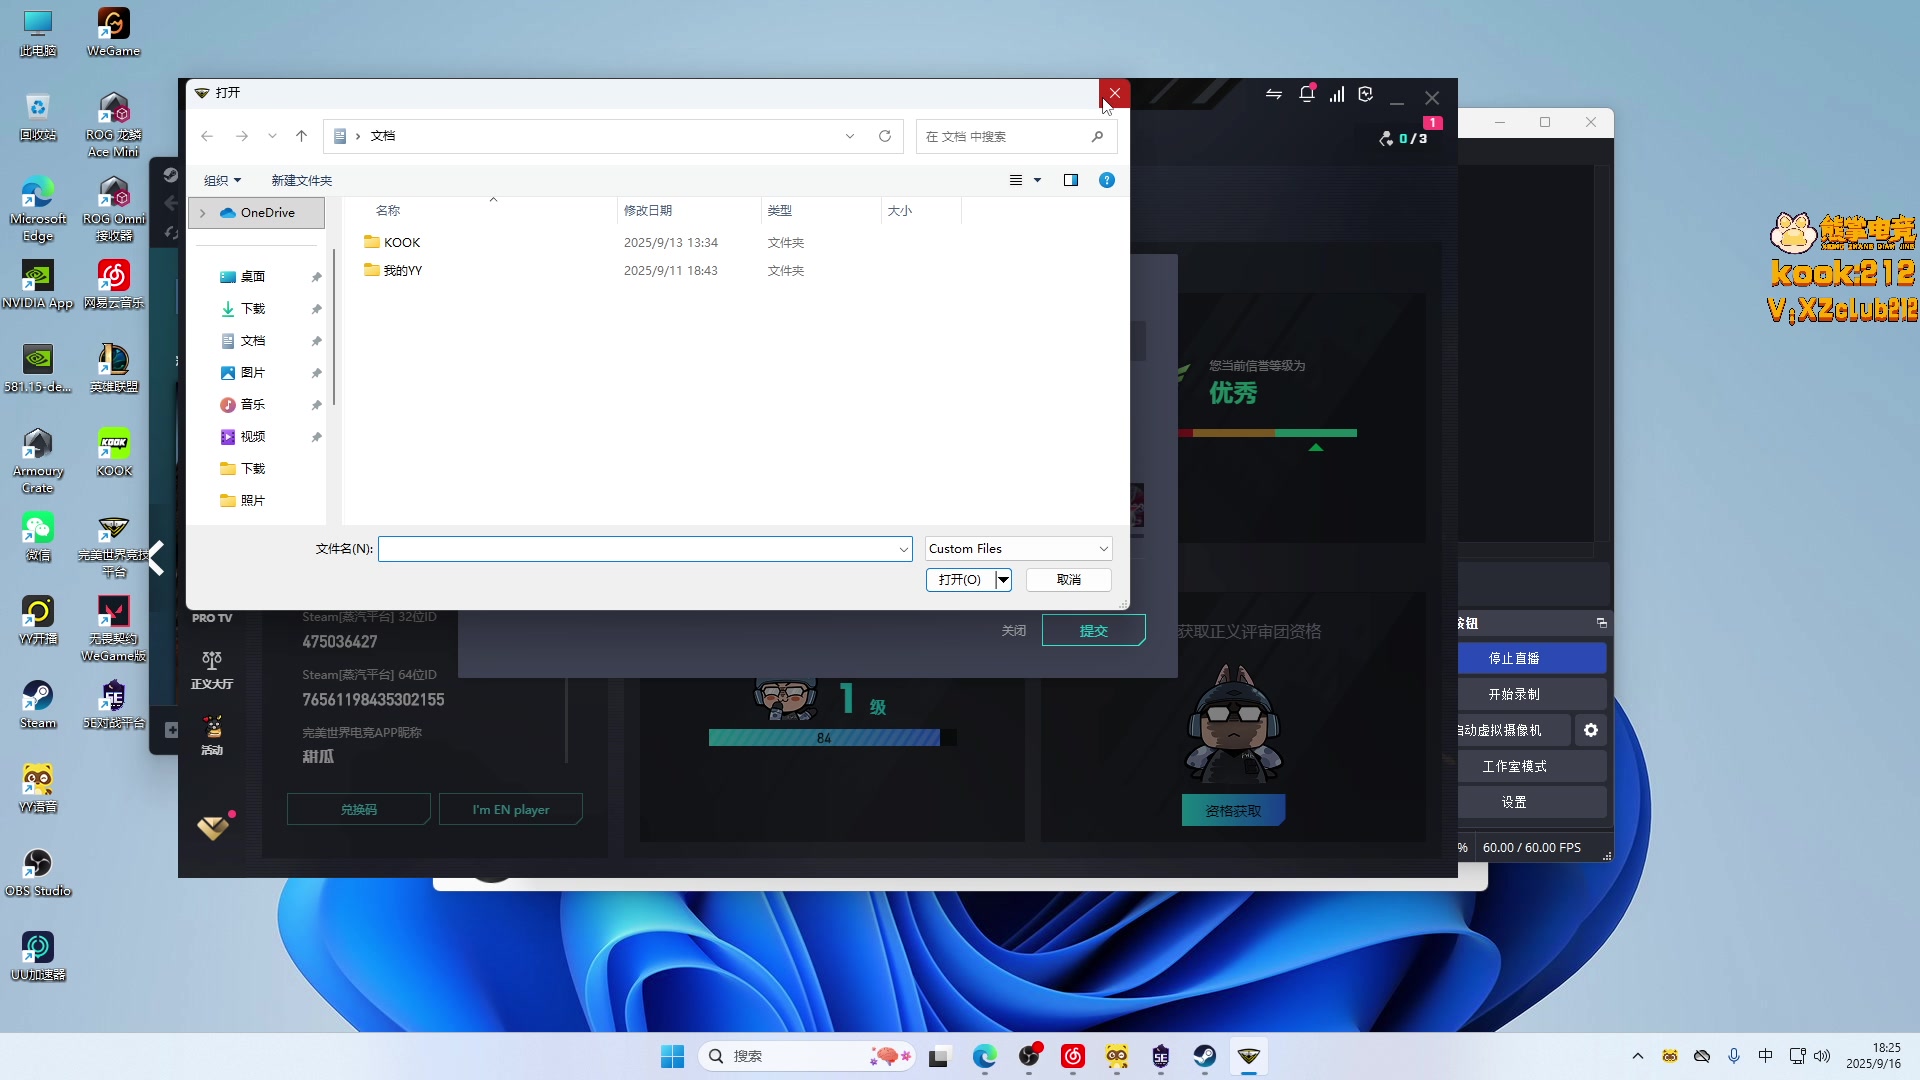Click 新建文件夹 in the dialog toolbar
The height and width of the screenshot is (1080, 1920).
pyautogui.click(x=302, y=180)
